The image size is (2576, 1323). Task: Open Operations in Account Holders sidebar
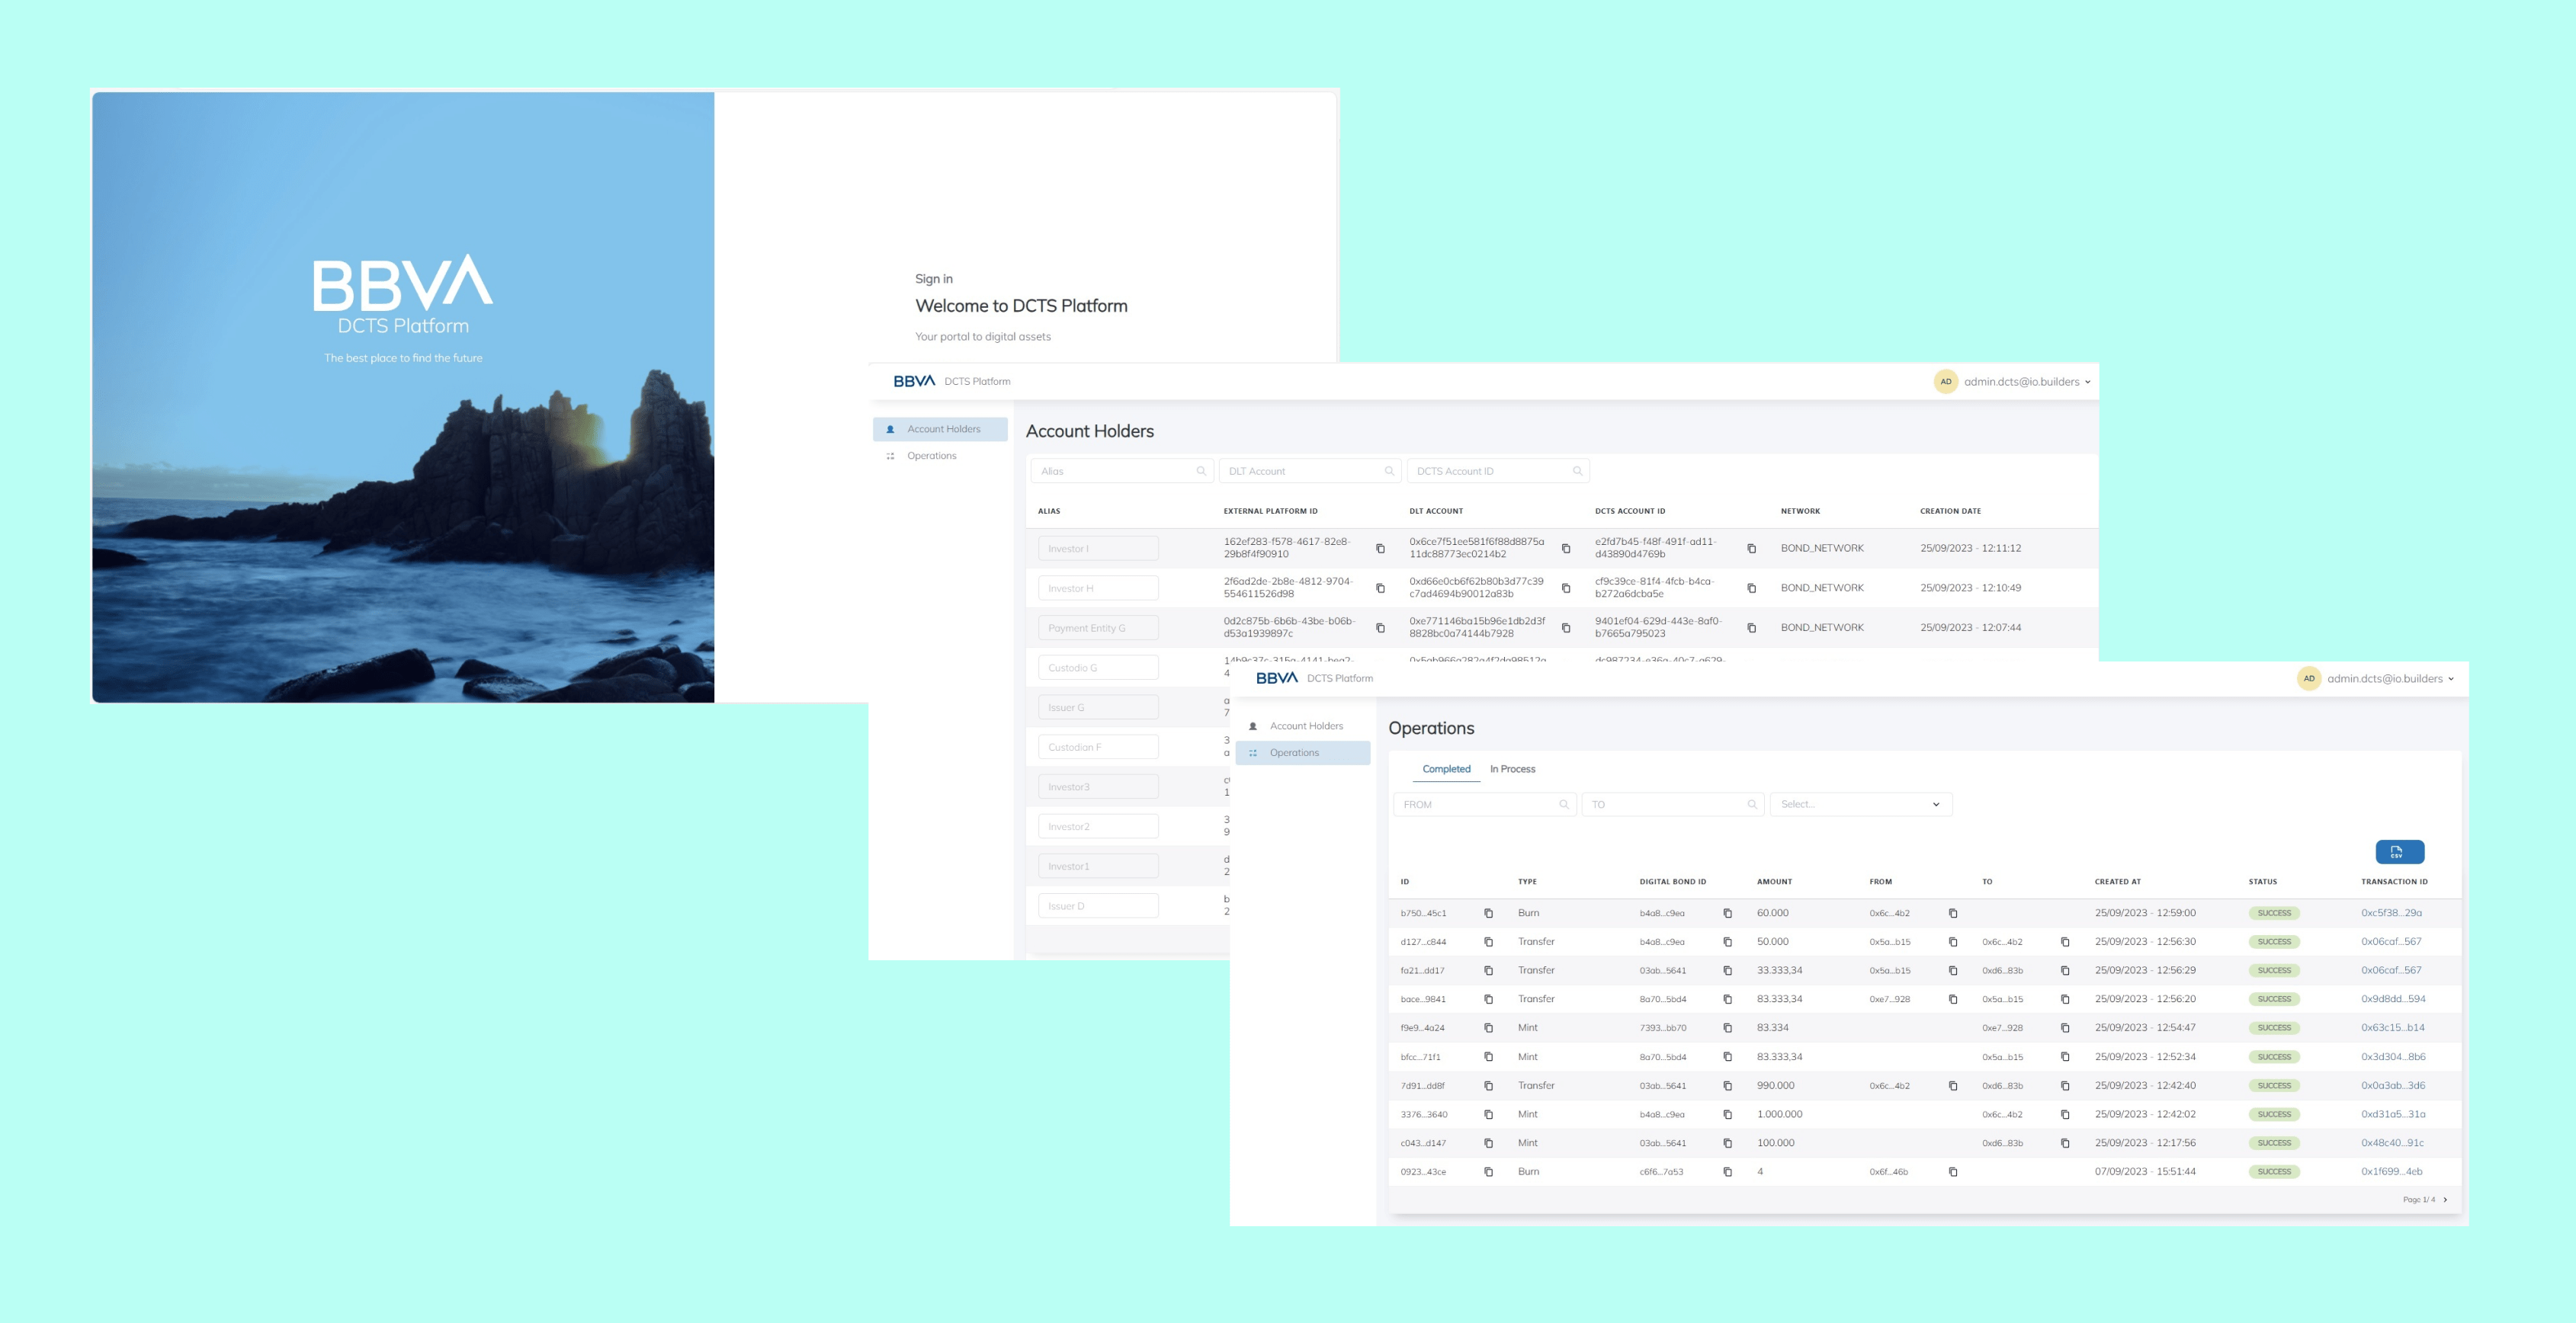(x=931, y=456)
